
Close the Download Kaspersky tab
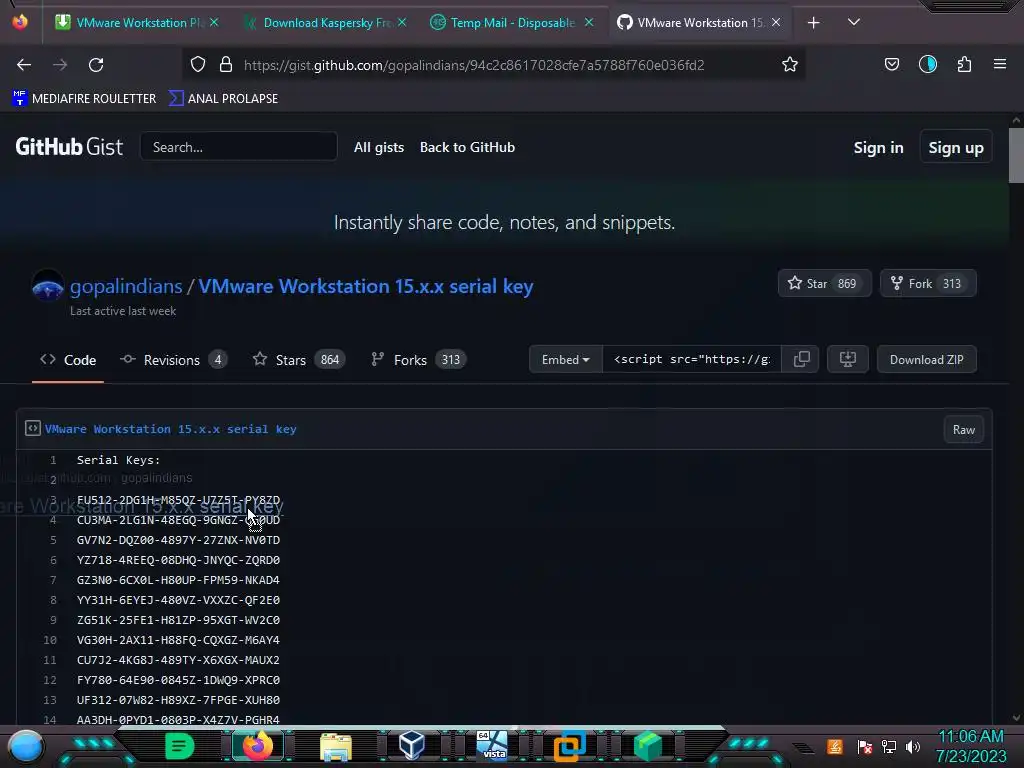(402, 23)
